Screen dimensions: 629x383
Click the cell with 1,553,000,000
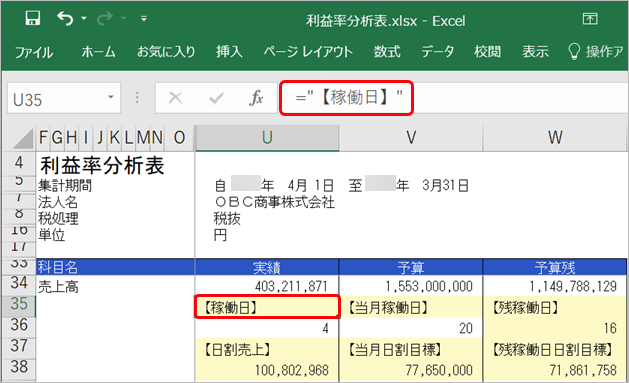[411, 286]
